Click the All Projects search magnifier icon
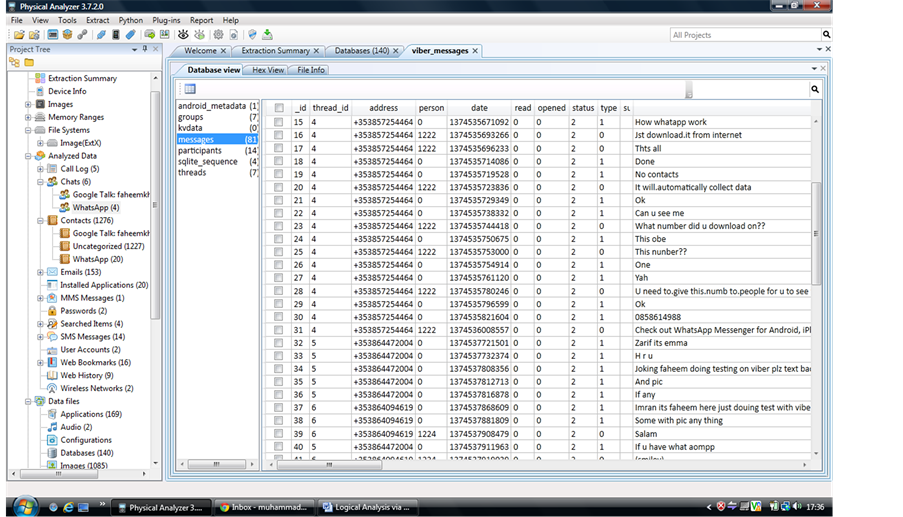This screenshot has height=517, width=903. pyautogui.click(x=826, y=35)
